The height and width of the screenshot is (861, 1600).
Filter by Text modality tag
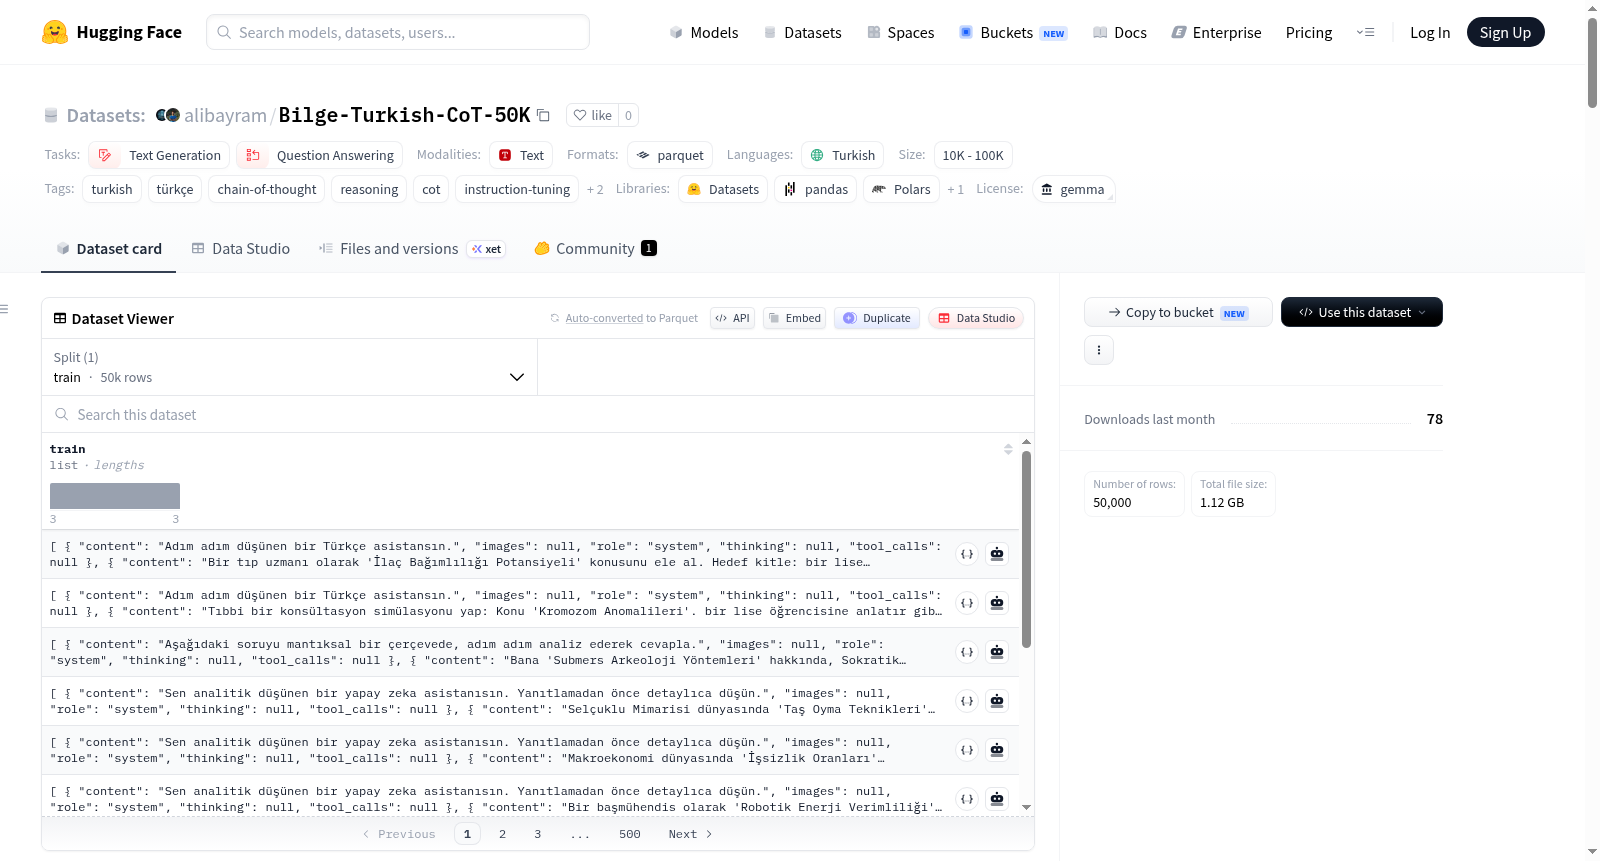point(521,155)
